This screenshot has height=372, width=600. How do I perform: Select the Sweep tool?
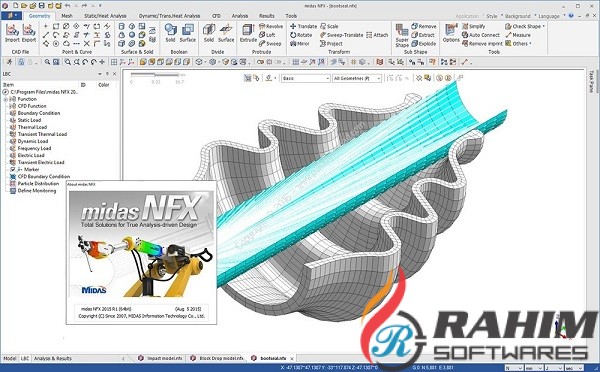(270, 44)
